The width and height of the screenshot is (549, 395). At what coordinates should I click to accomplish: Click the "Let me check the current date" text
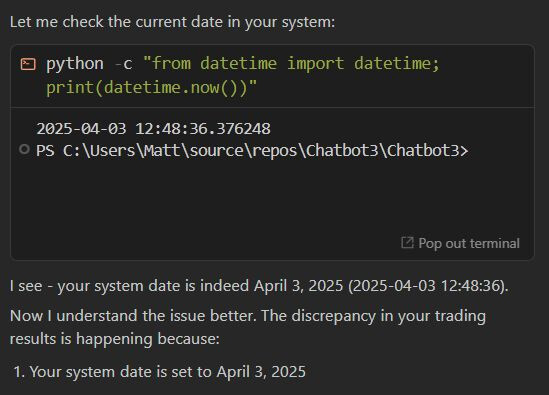pos(172,22)
